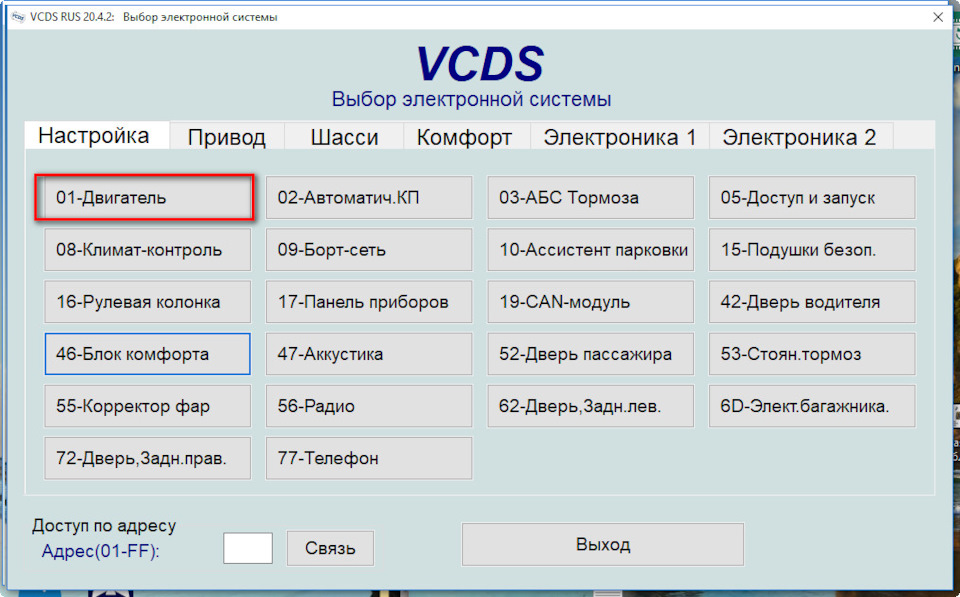Select 05-Доступ и запуск module

[811, 197]
